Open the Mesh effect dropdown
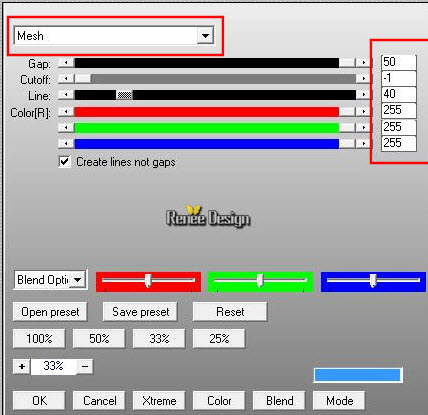The width and height of the screenshot is (428, 415). click(205, 35)
